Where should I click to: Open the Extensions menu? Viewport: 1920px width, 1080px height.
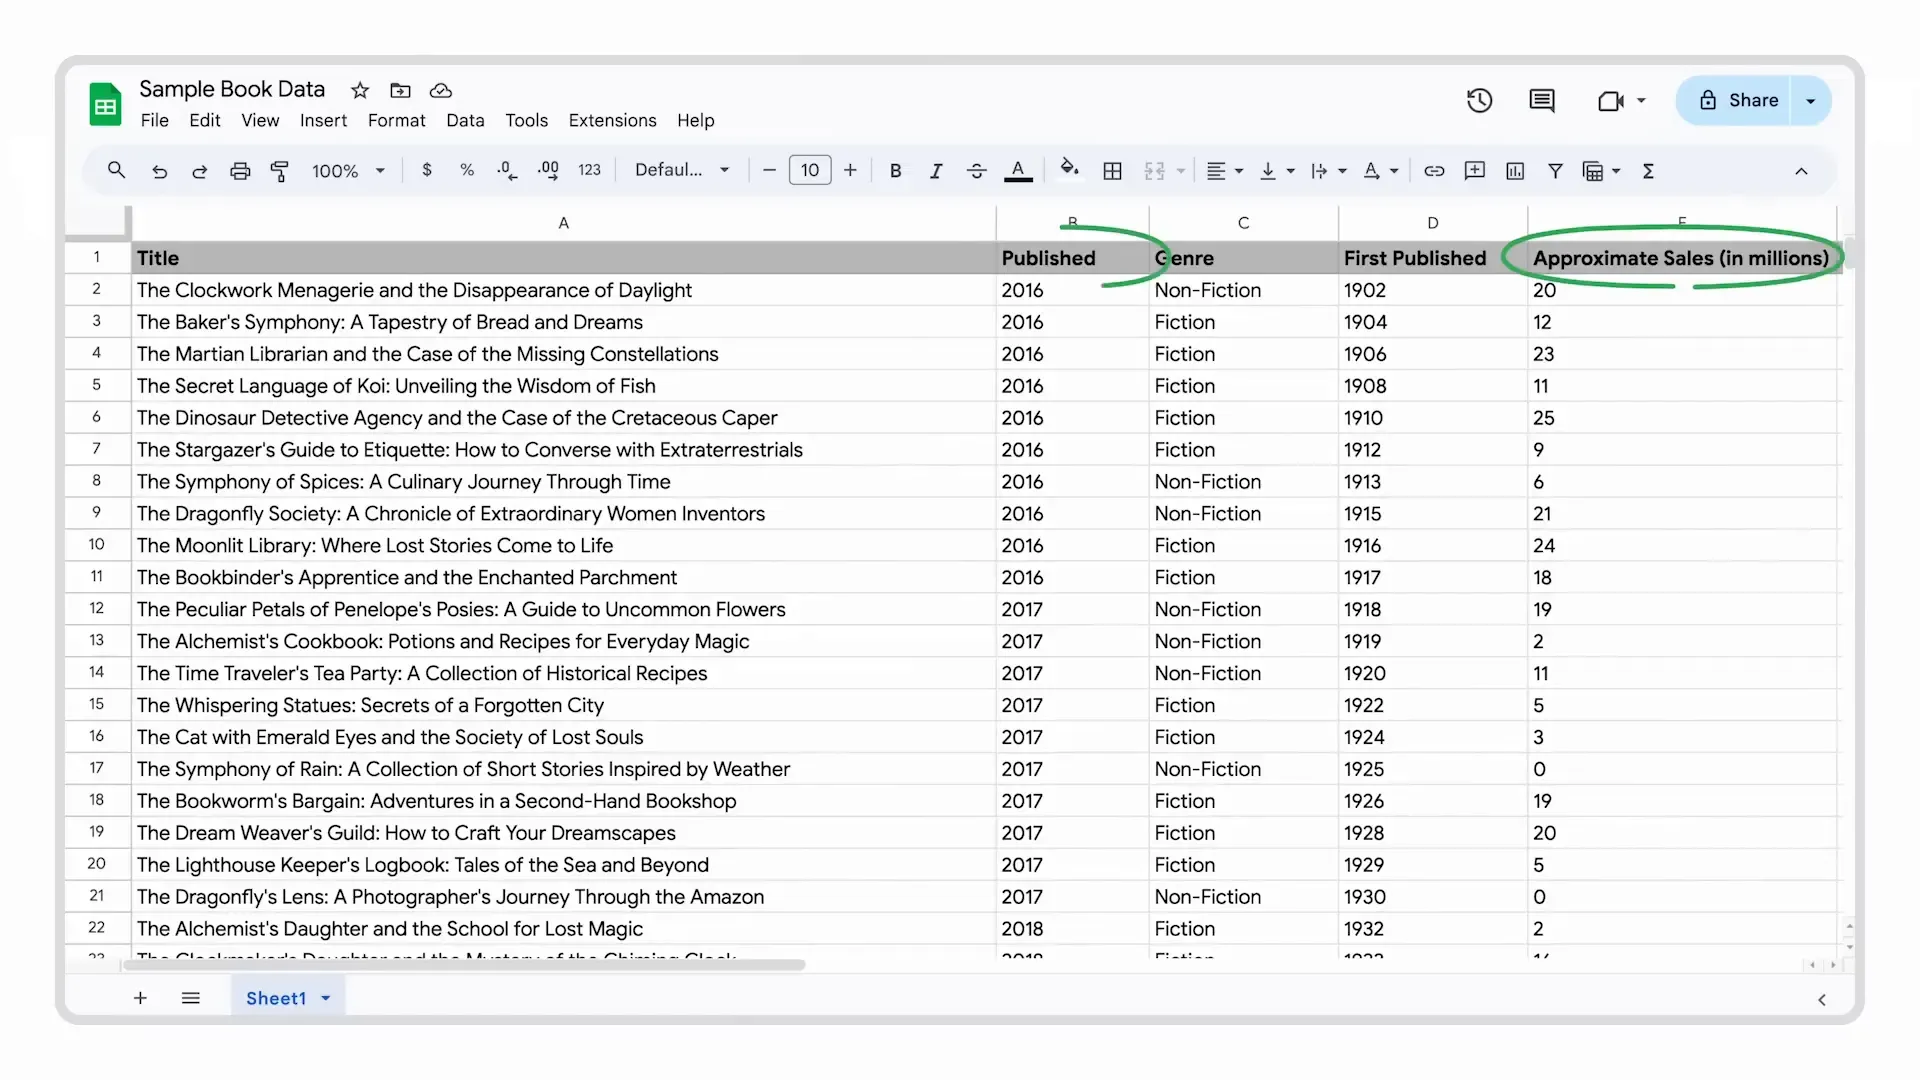coord(612,120)
